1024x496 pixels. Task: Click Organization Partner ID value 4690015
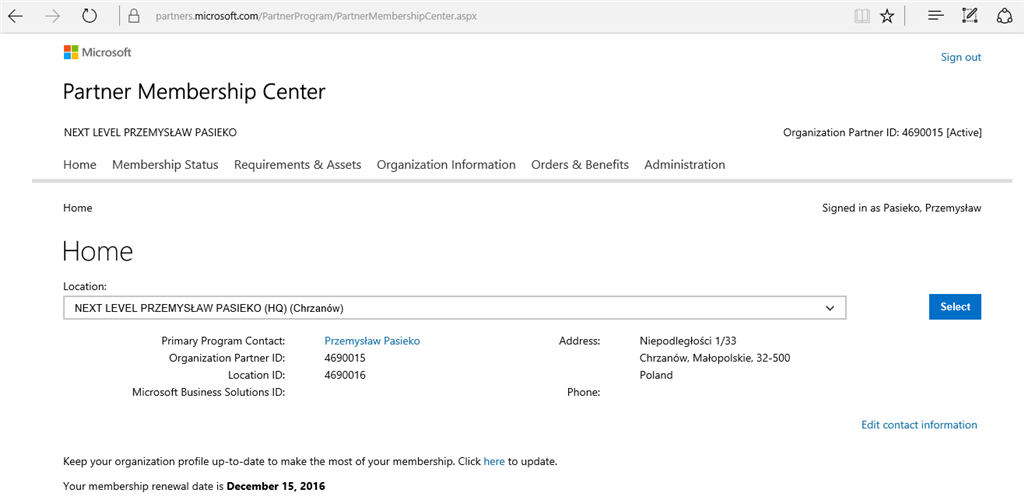pos(345,358)
